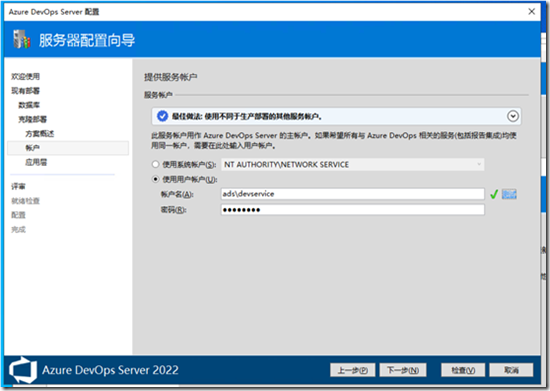Click the 就绪检查 sidebar step

pyautogui.click(x=25, y=201)
